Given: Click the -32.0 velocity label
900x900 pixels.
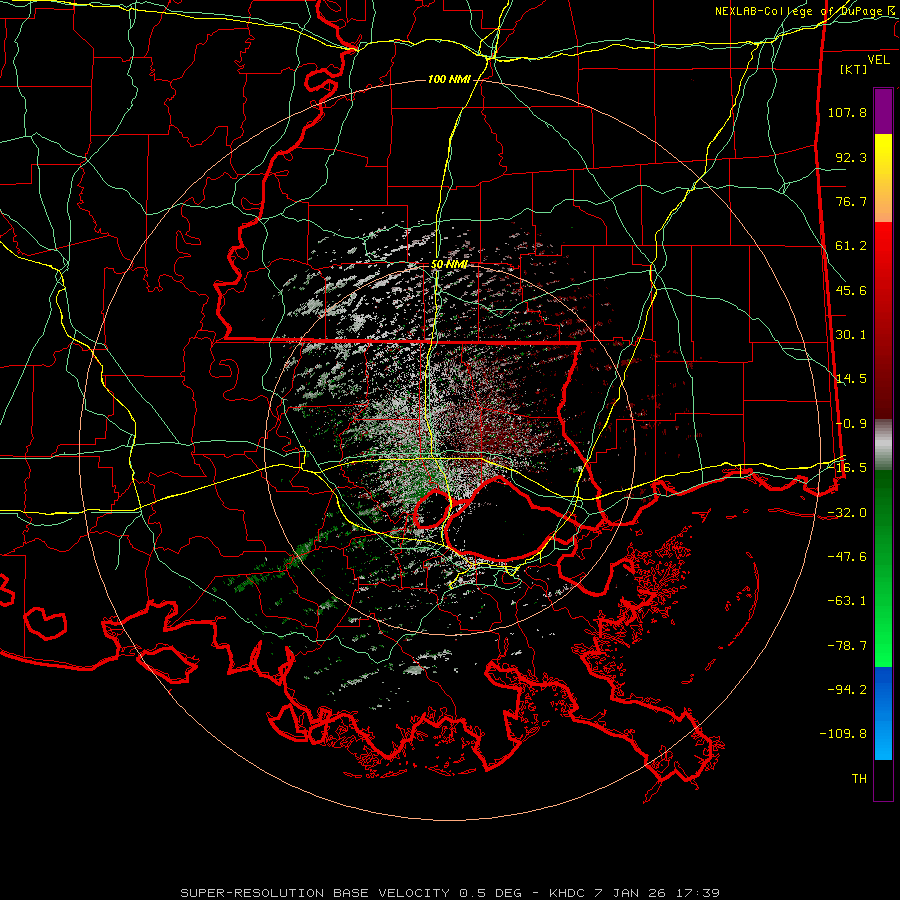Looking at the screenshot, I should click(847, 513).
